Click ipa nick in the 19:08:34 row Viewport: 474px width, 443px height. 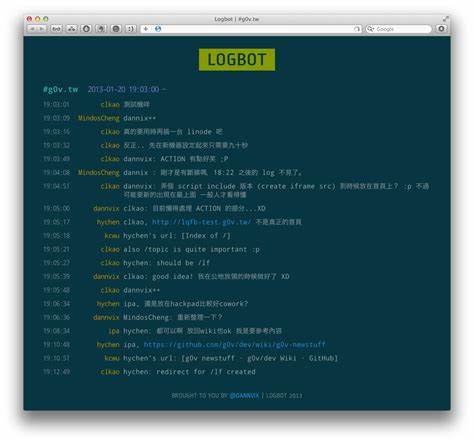click(114, 331)
